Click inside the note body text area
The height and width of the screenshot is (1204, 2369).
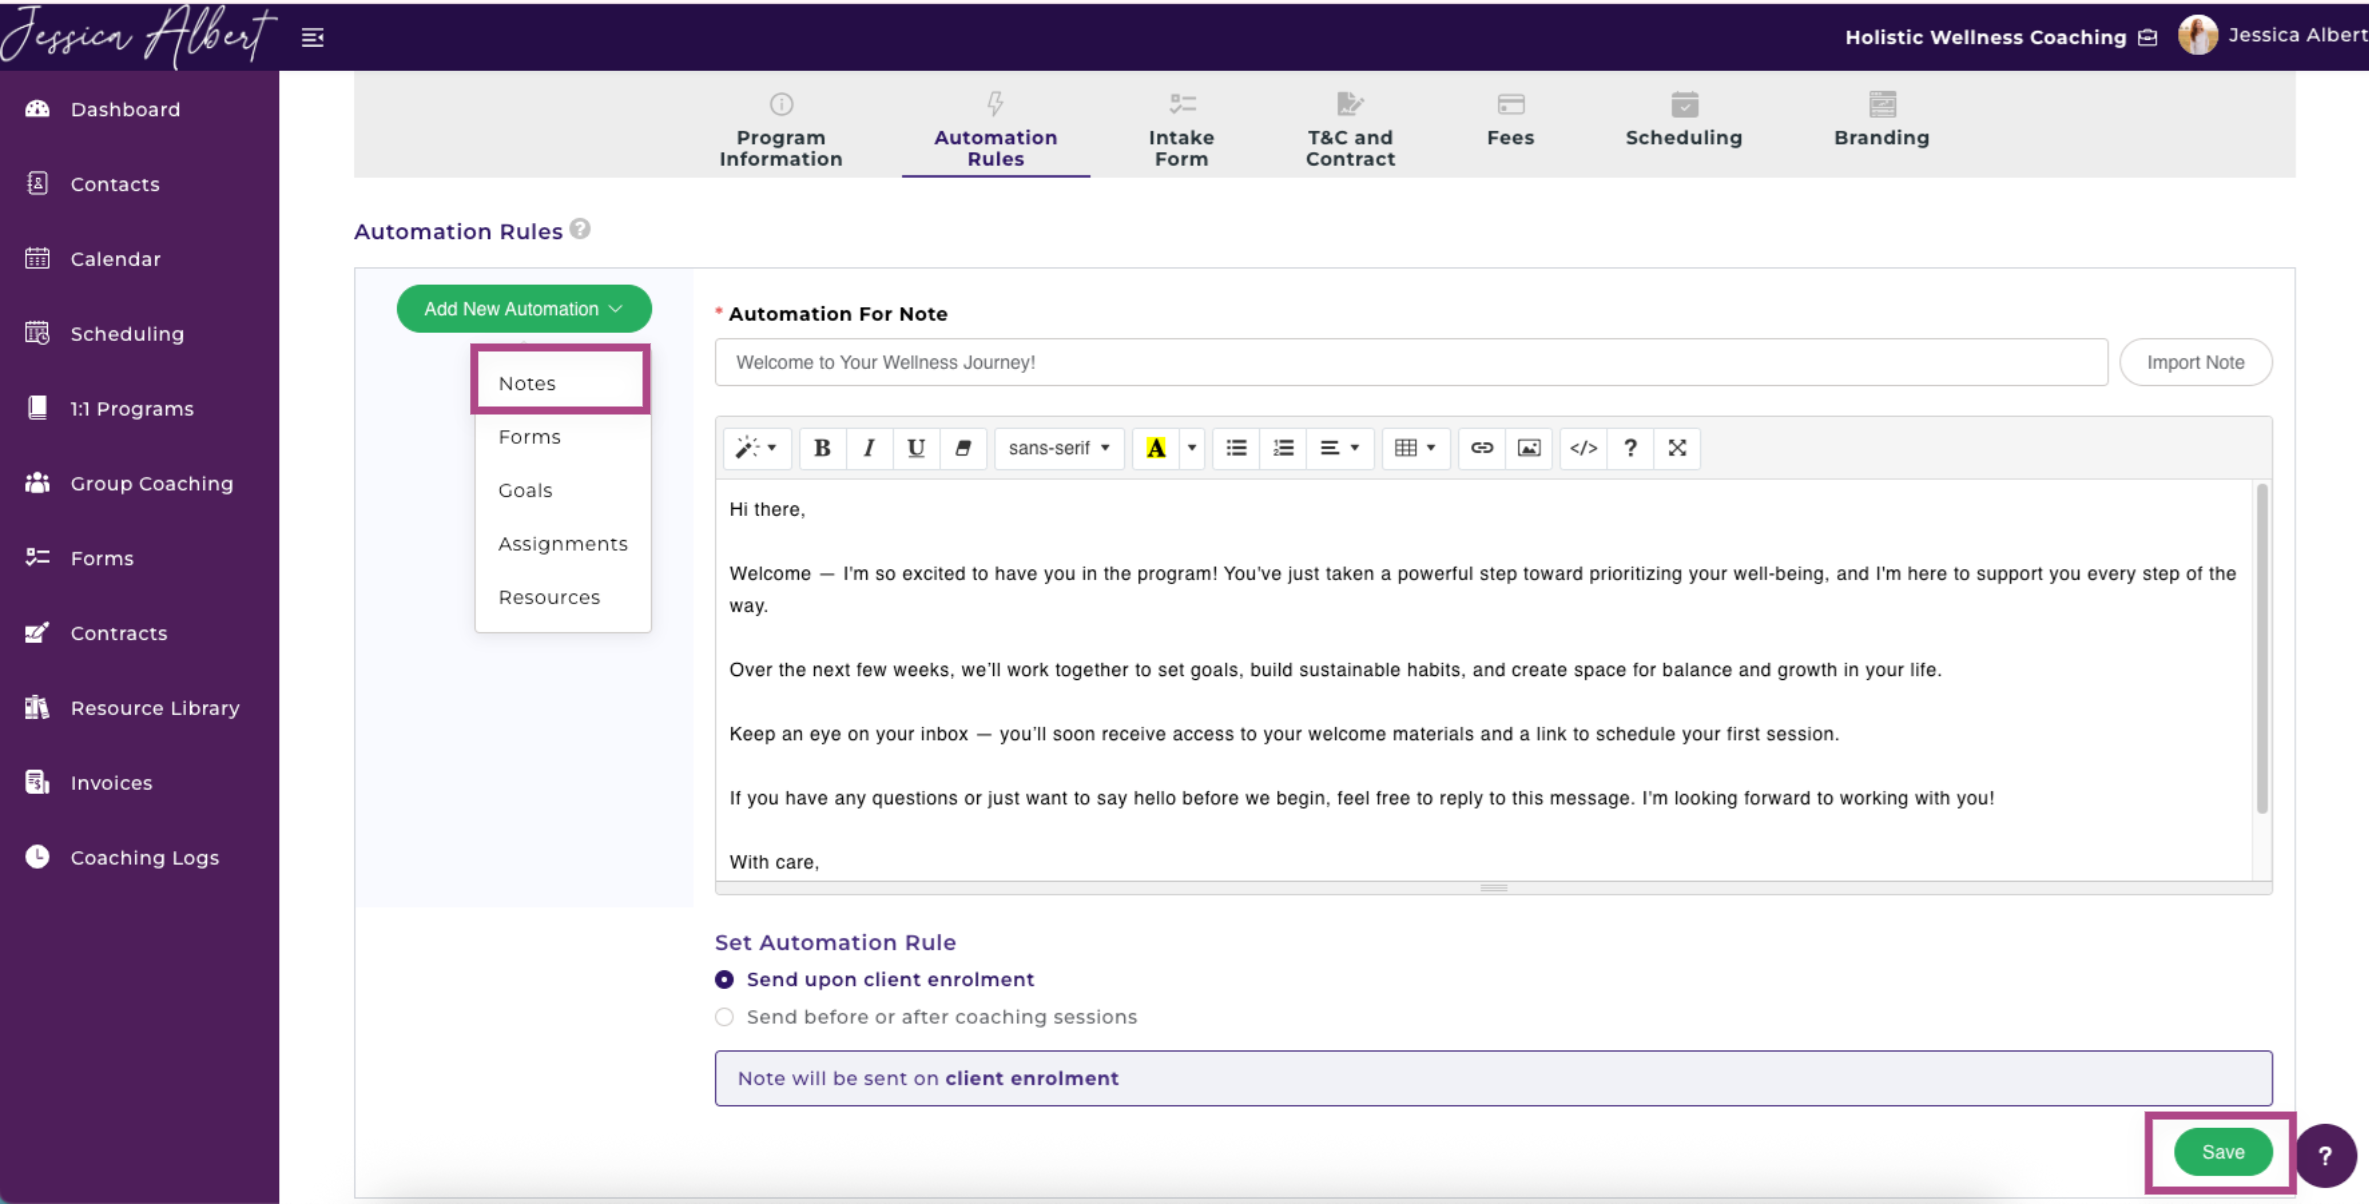click(1484, 680)
